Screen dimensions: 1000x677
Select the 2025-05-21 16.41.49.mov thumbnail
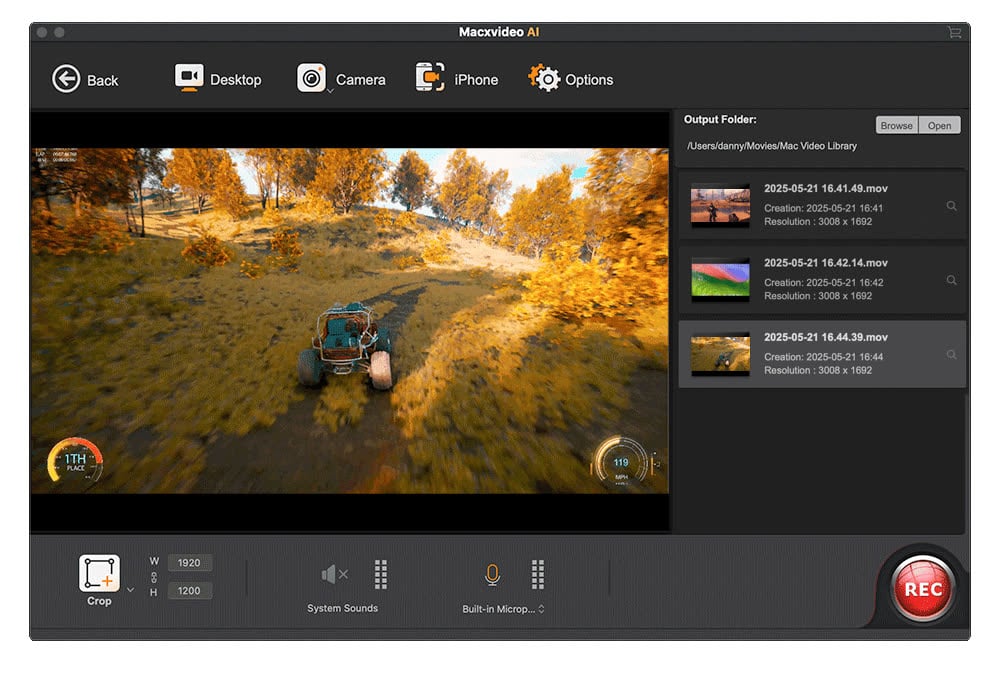point(721,205)
